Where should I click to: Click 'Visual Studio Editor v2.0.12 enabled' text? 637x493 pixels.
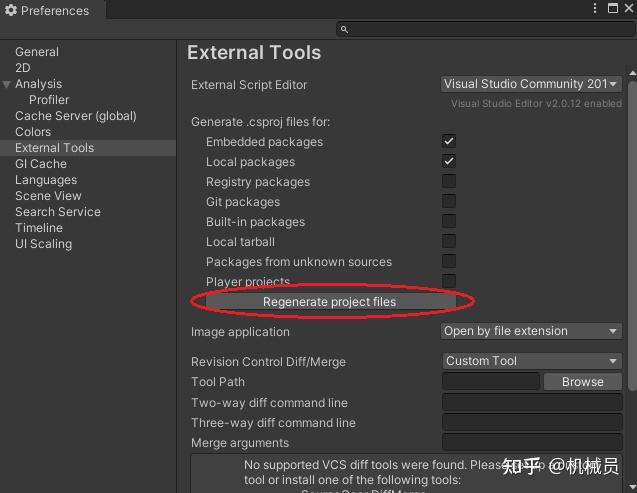coord(536,104)
